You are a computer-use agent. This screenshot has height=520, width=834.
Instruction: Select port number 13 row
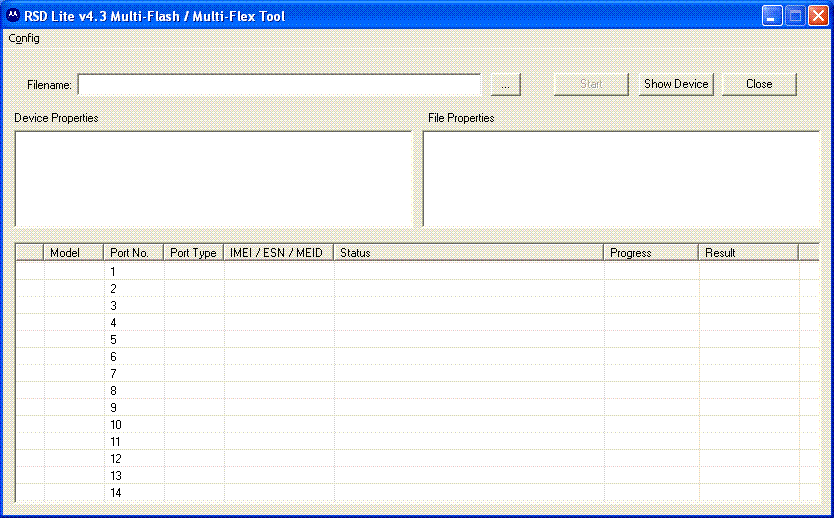click(418, 476)
